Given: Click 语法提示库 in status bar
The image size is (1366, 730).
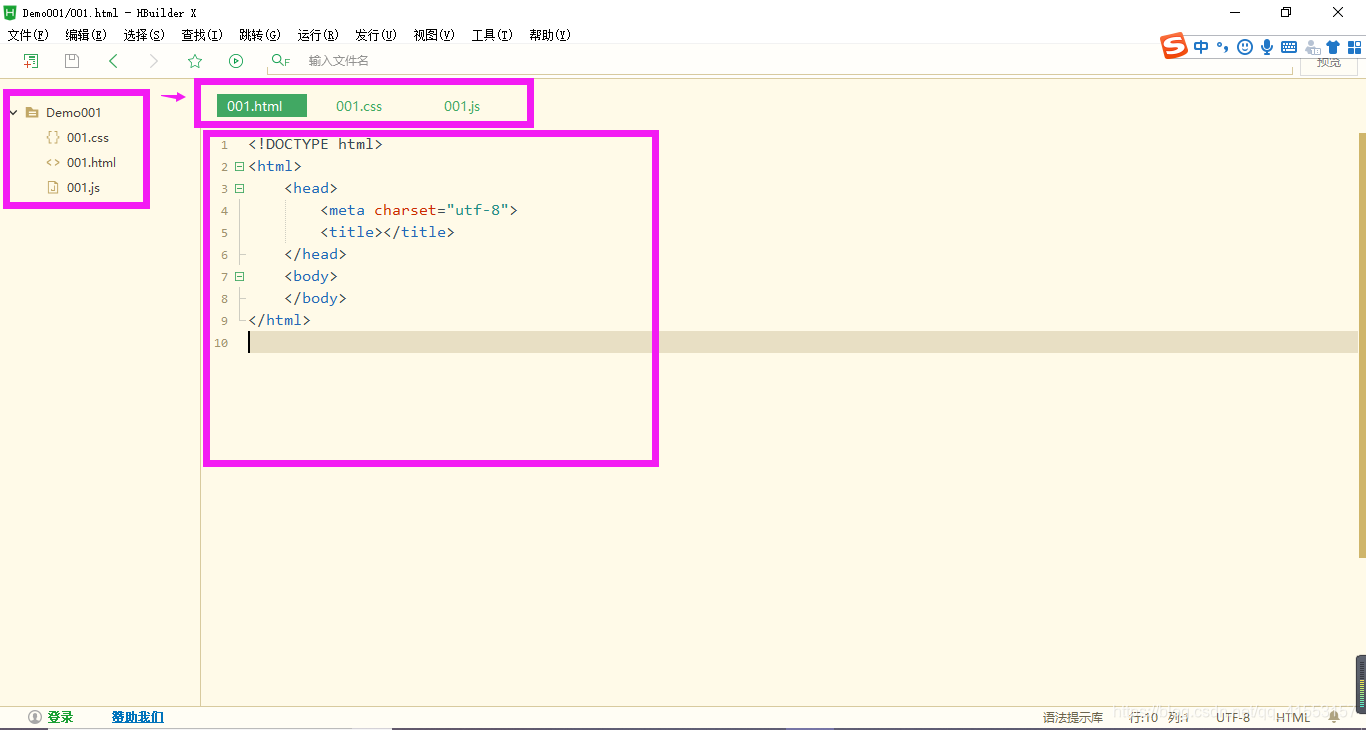Looking at the screenshot, I should tap(1073, 718).
